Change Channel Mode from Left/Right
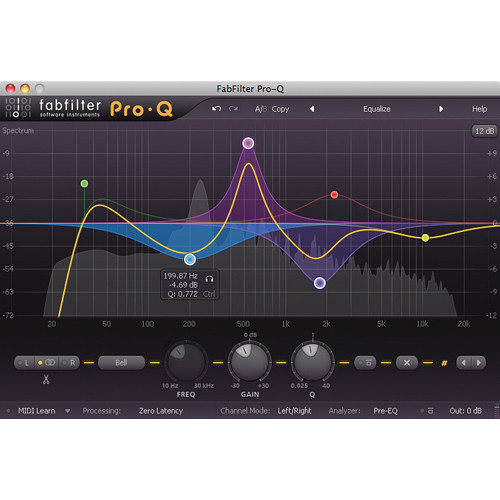This screenshot has width=500, height=500. point(294,411)
